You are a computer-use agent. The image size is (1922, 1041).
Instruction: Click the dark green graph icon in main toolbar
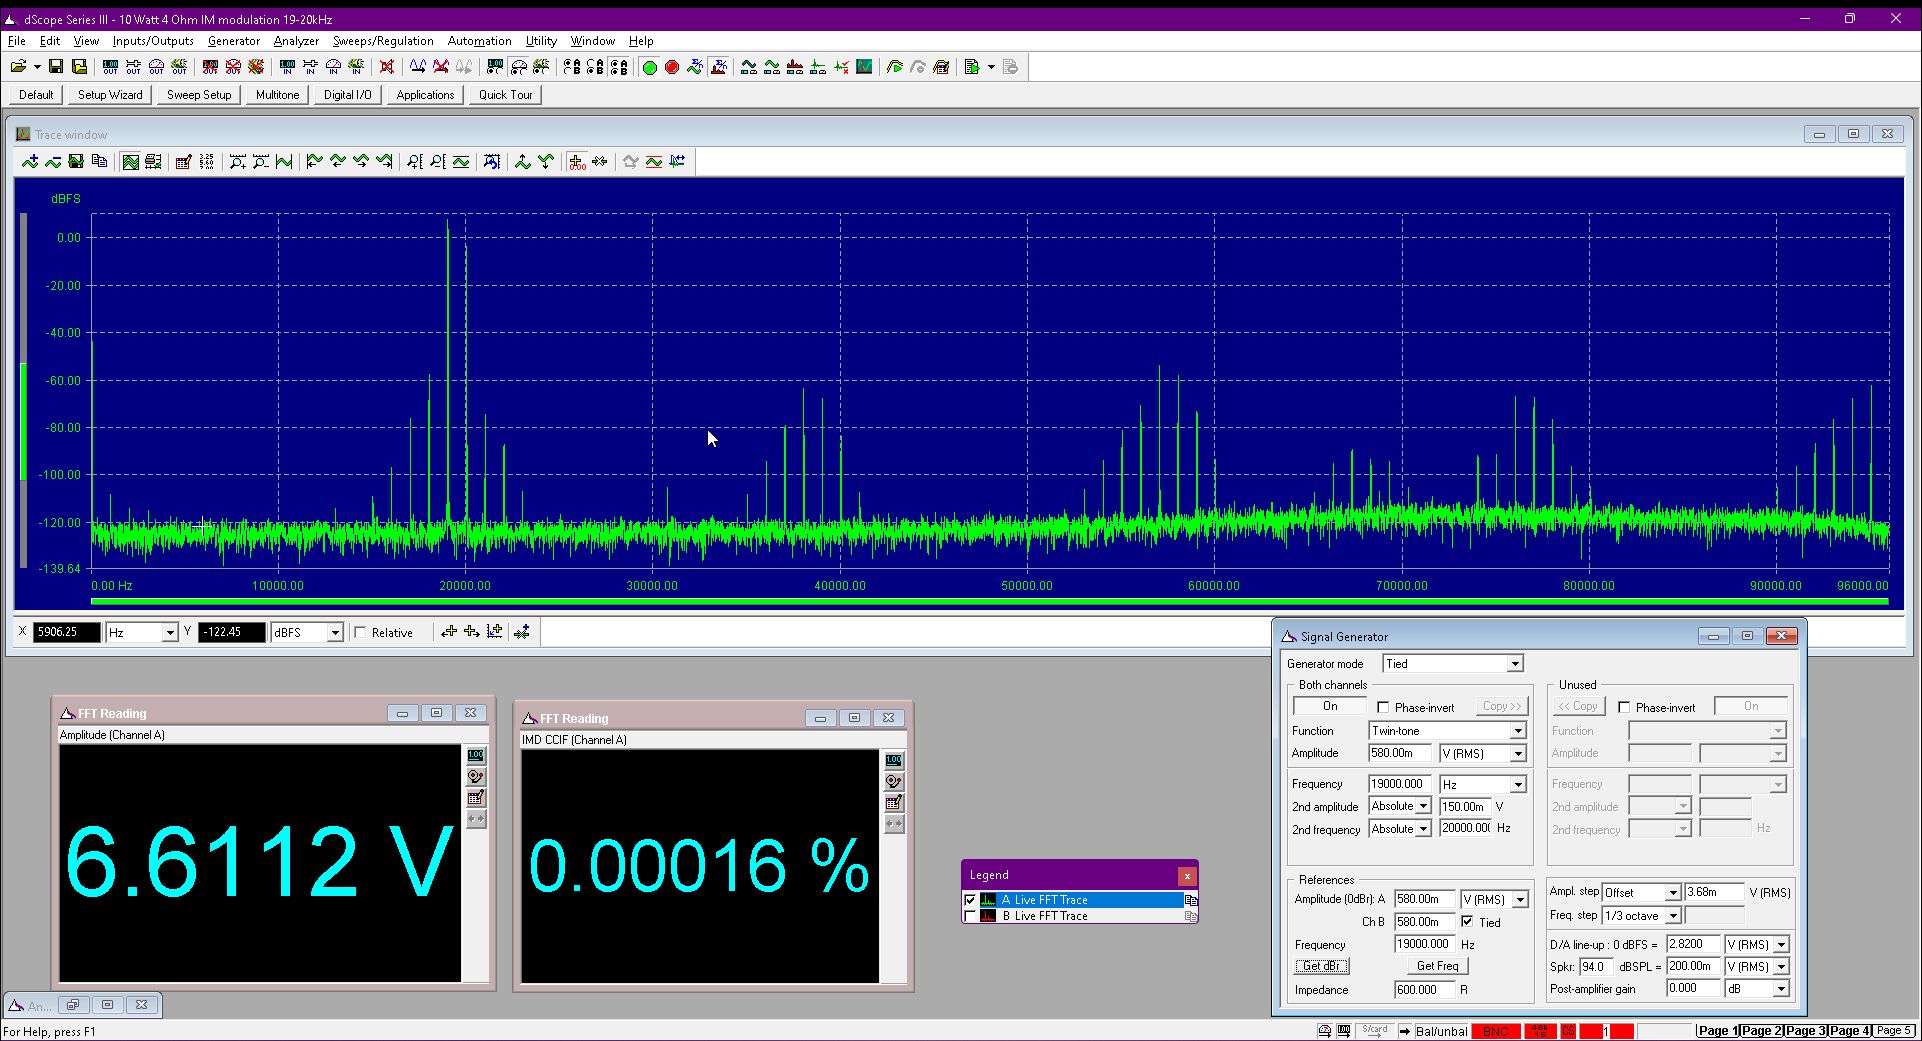pos(865,67)
